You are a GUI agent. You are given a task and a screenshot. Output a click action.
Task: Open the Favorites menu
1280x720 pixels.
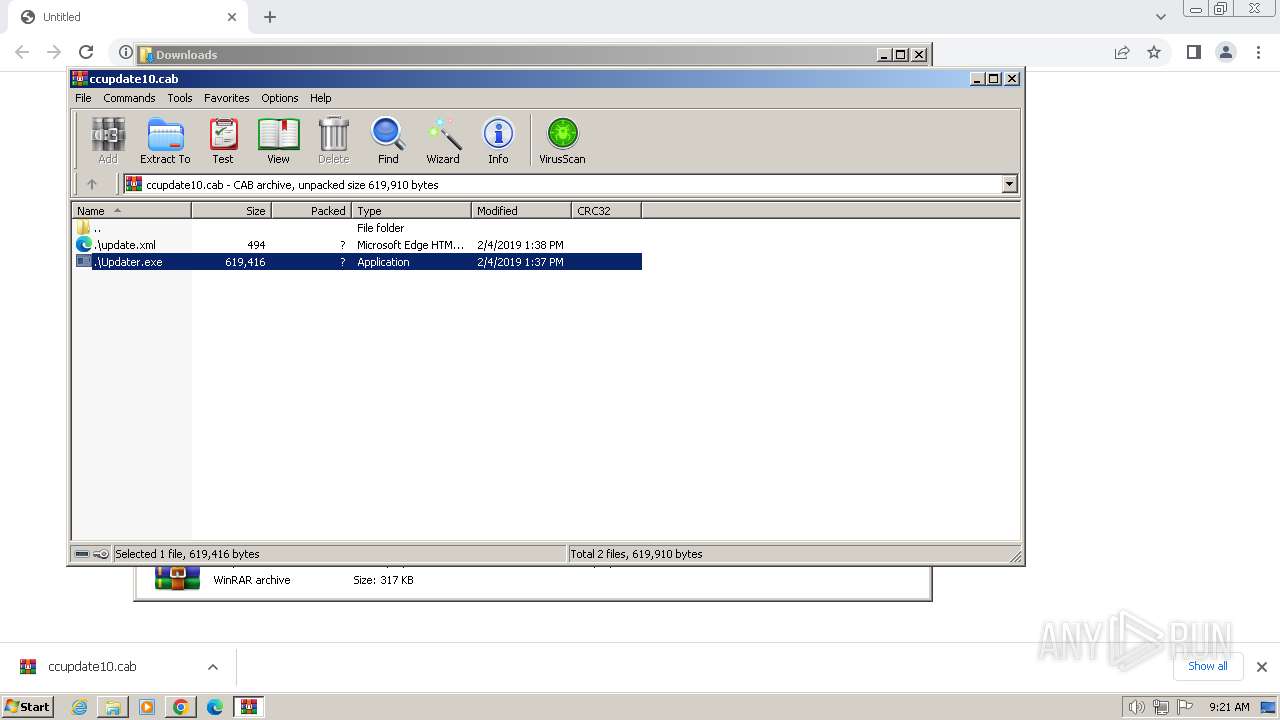click(x=227, y=98)
